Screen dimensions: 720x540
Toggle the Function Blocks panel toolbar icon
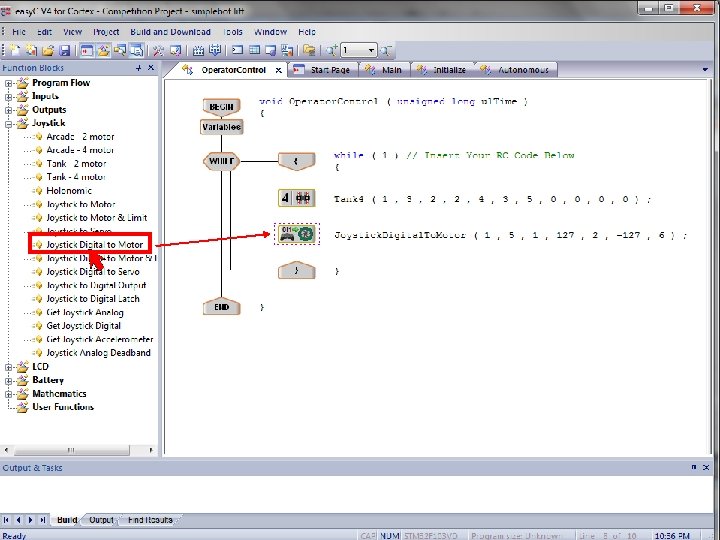click(103, 50)
